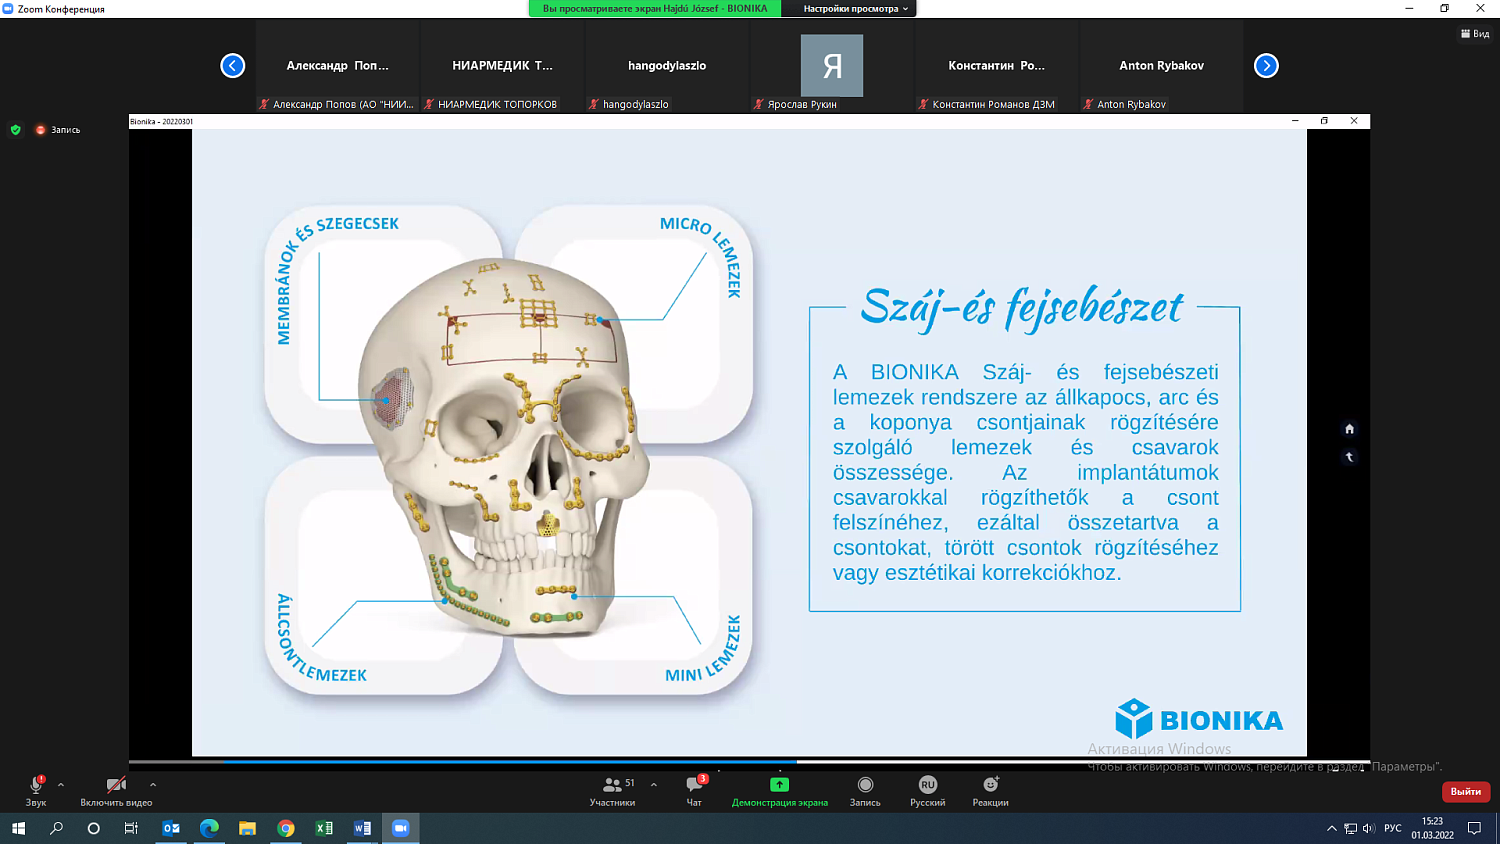Click the Száj-és fejsebészet heading
This screenshot has height=844, width=1500.
pos(1022,307)
